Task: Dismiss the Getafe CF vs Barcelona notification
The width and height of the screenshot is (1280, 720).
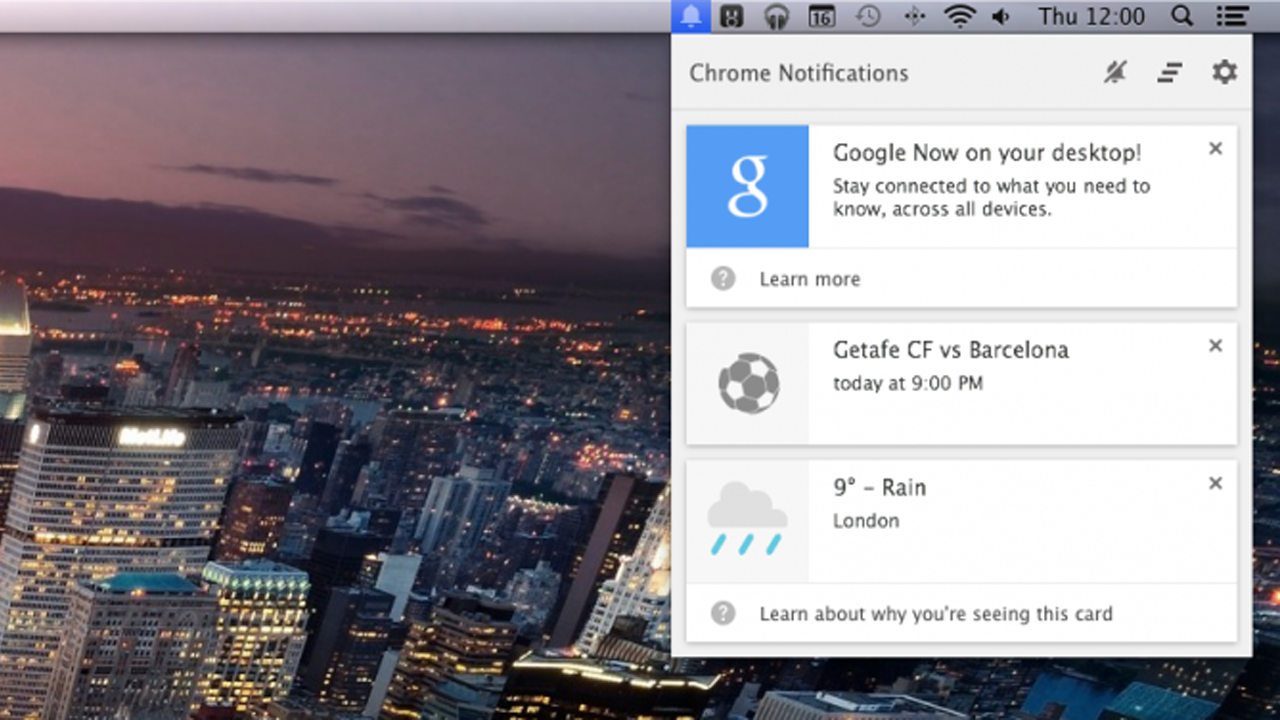Action: point(1215,346)
